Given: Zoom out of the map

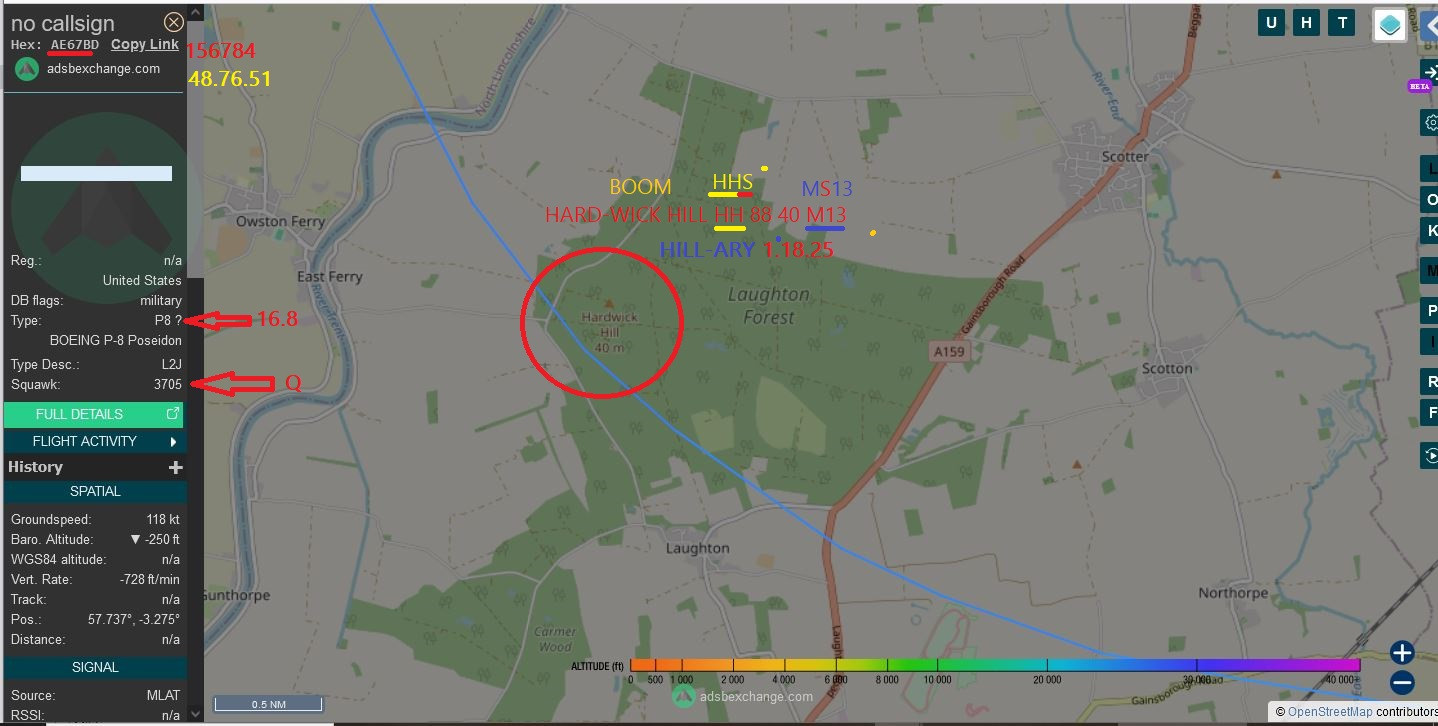Looking at the screenshot, I should [x=1402, y=684].
